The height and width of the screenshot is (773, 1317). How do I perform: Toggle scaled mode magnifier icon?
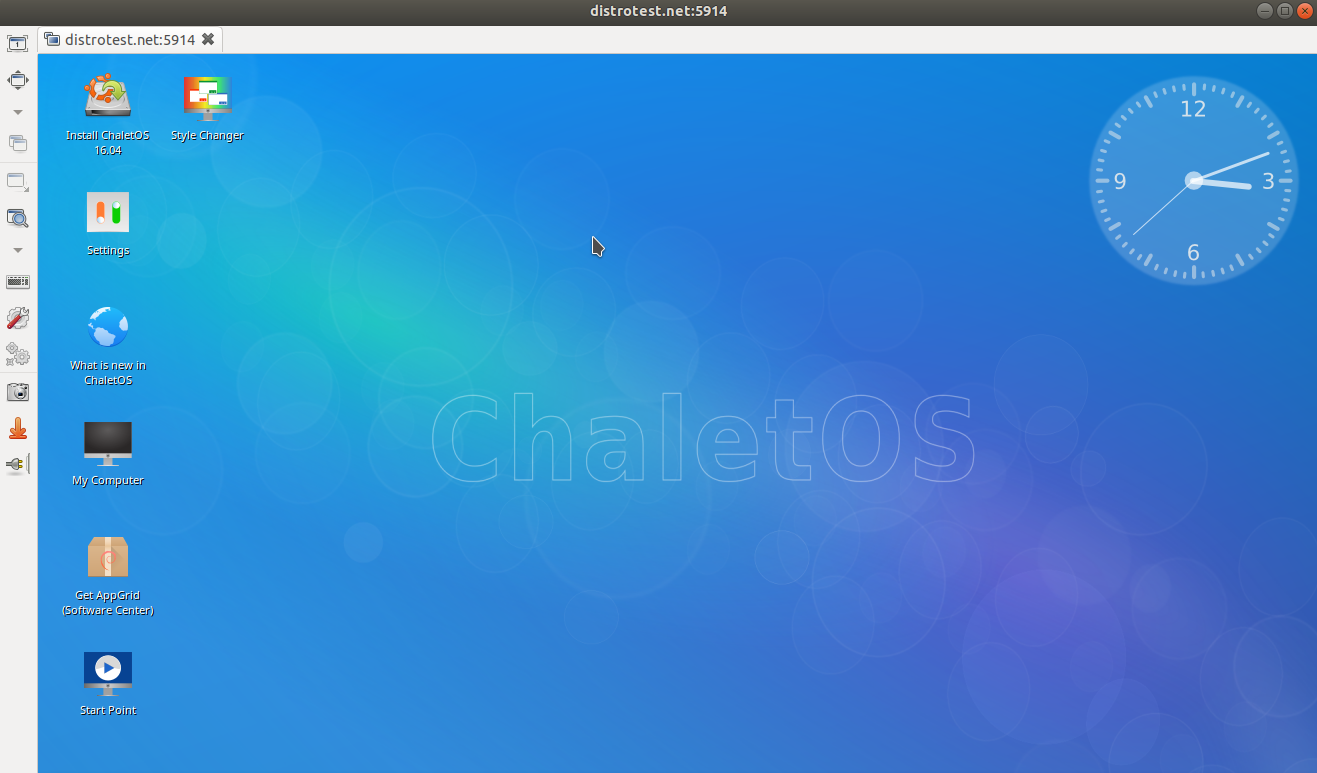[18, 218]
